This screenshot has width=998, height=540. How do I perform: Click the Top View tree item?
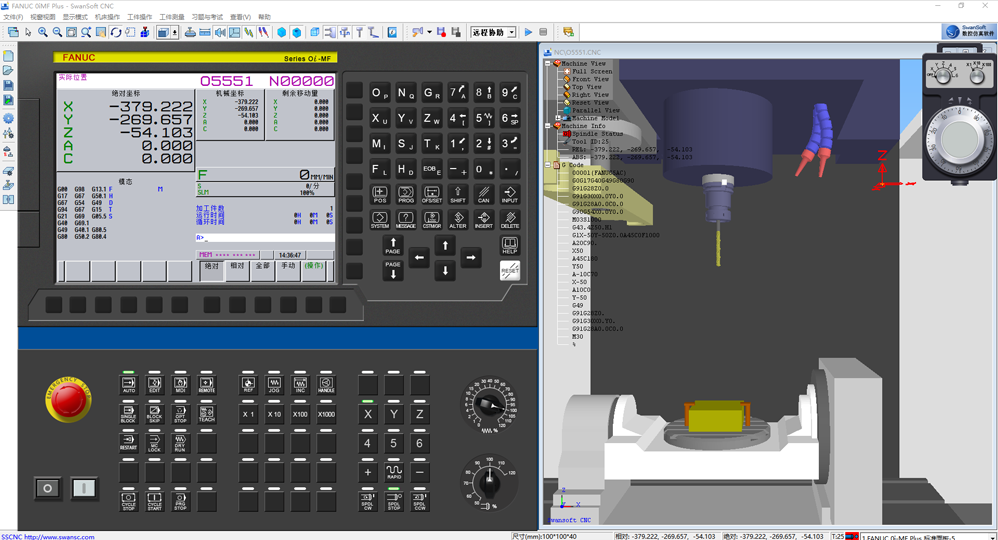click(586, 87)
